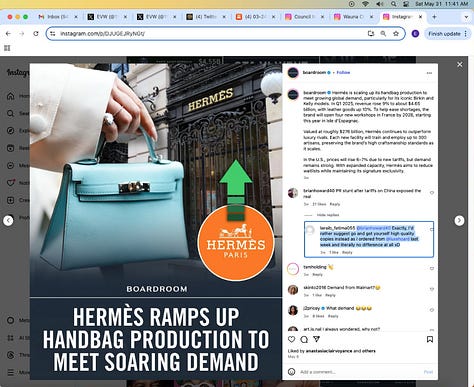Switch to the Gmail Inbox tab
The height and width of the screenshot is (387, 474).
[x=57, y=17]
